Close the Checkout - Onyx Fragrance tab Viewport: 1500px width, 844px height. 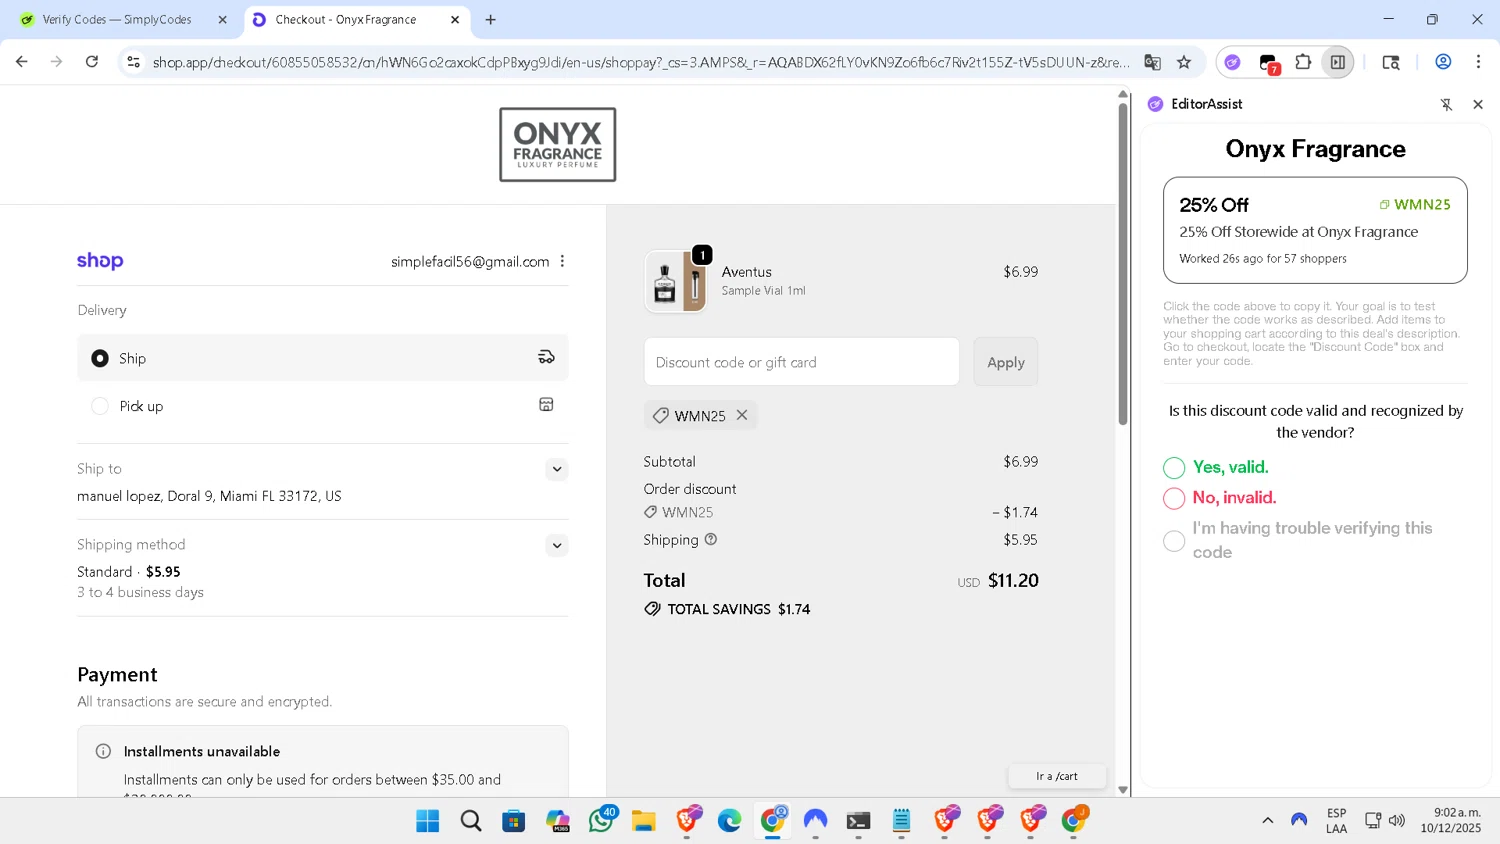pos(454,19)
